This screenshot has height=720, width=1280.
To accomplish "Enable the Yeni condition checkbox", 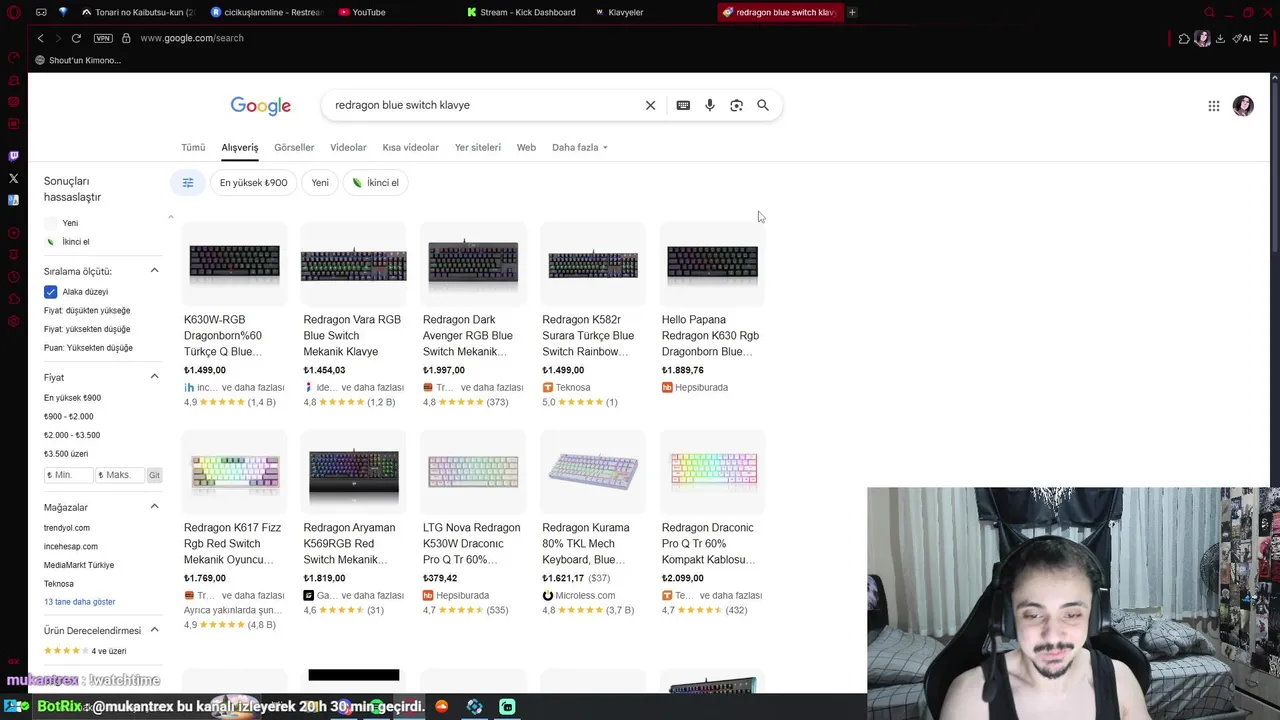I will click(51, 223).
